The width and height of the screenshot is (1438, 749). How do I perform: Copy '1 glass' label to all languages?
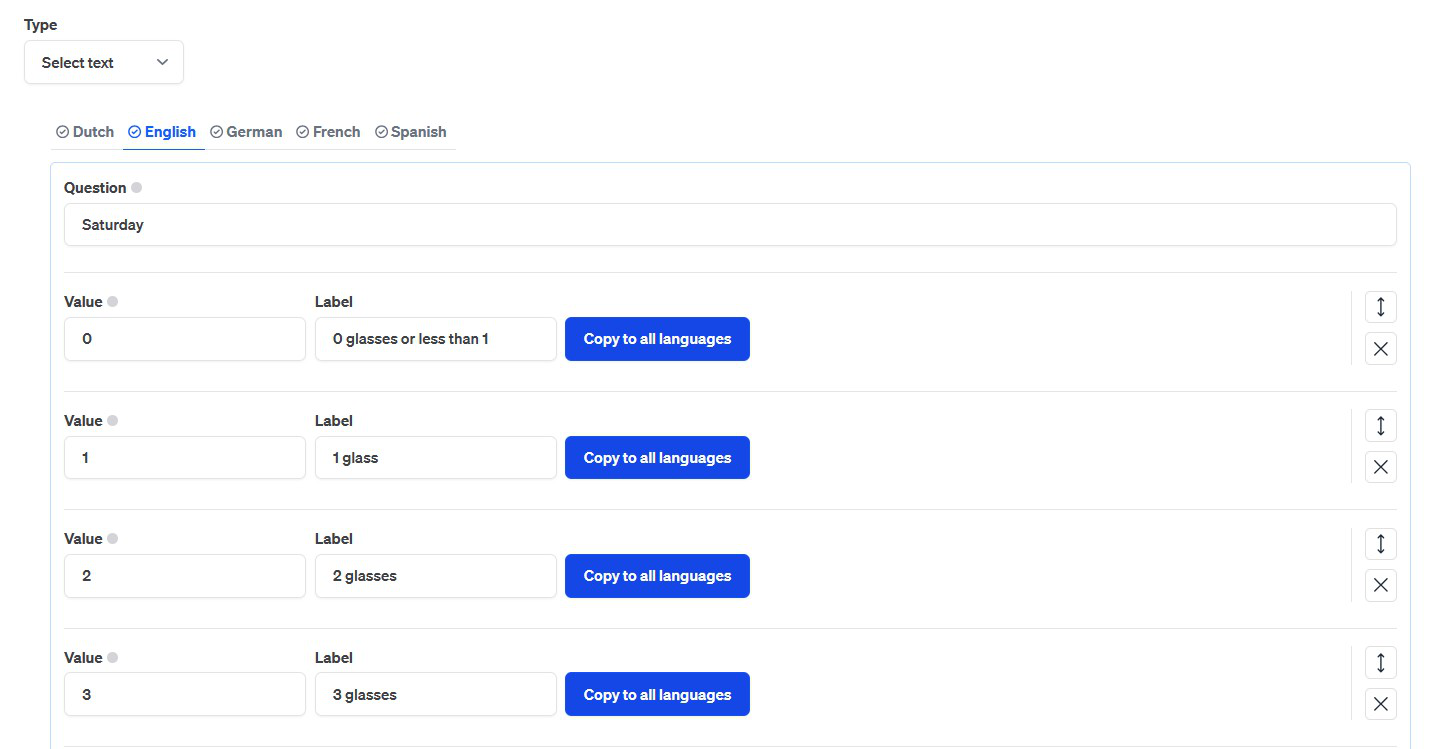point(657,458)
